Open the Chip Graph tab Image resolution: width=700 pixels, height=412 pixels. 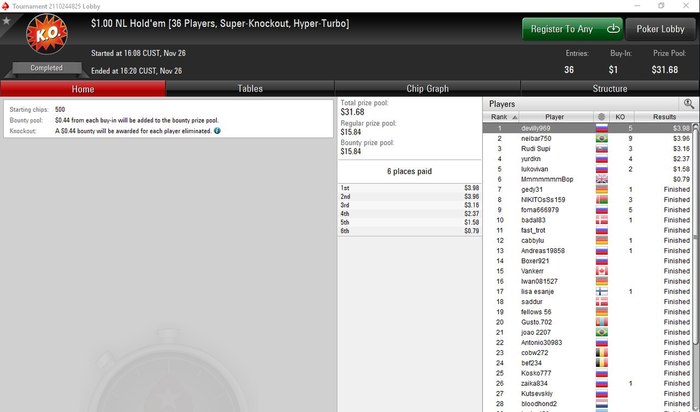pos(427,88)
